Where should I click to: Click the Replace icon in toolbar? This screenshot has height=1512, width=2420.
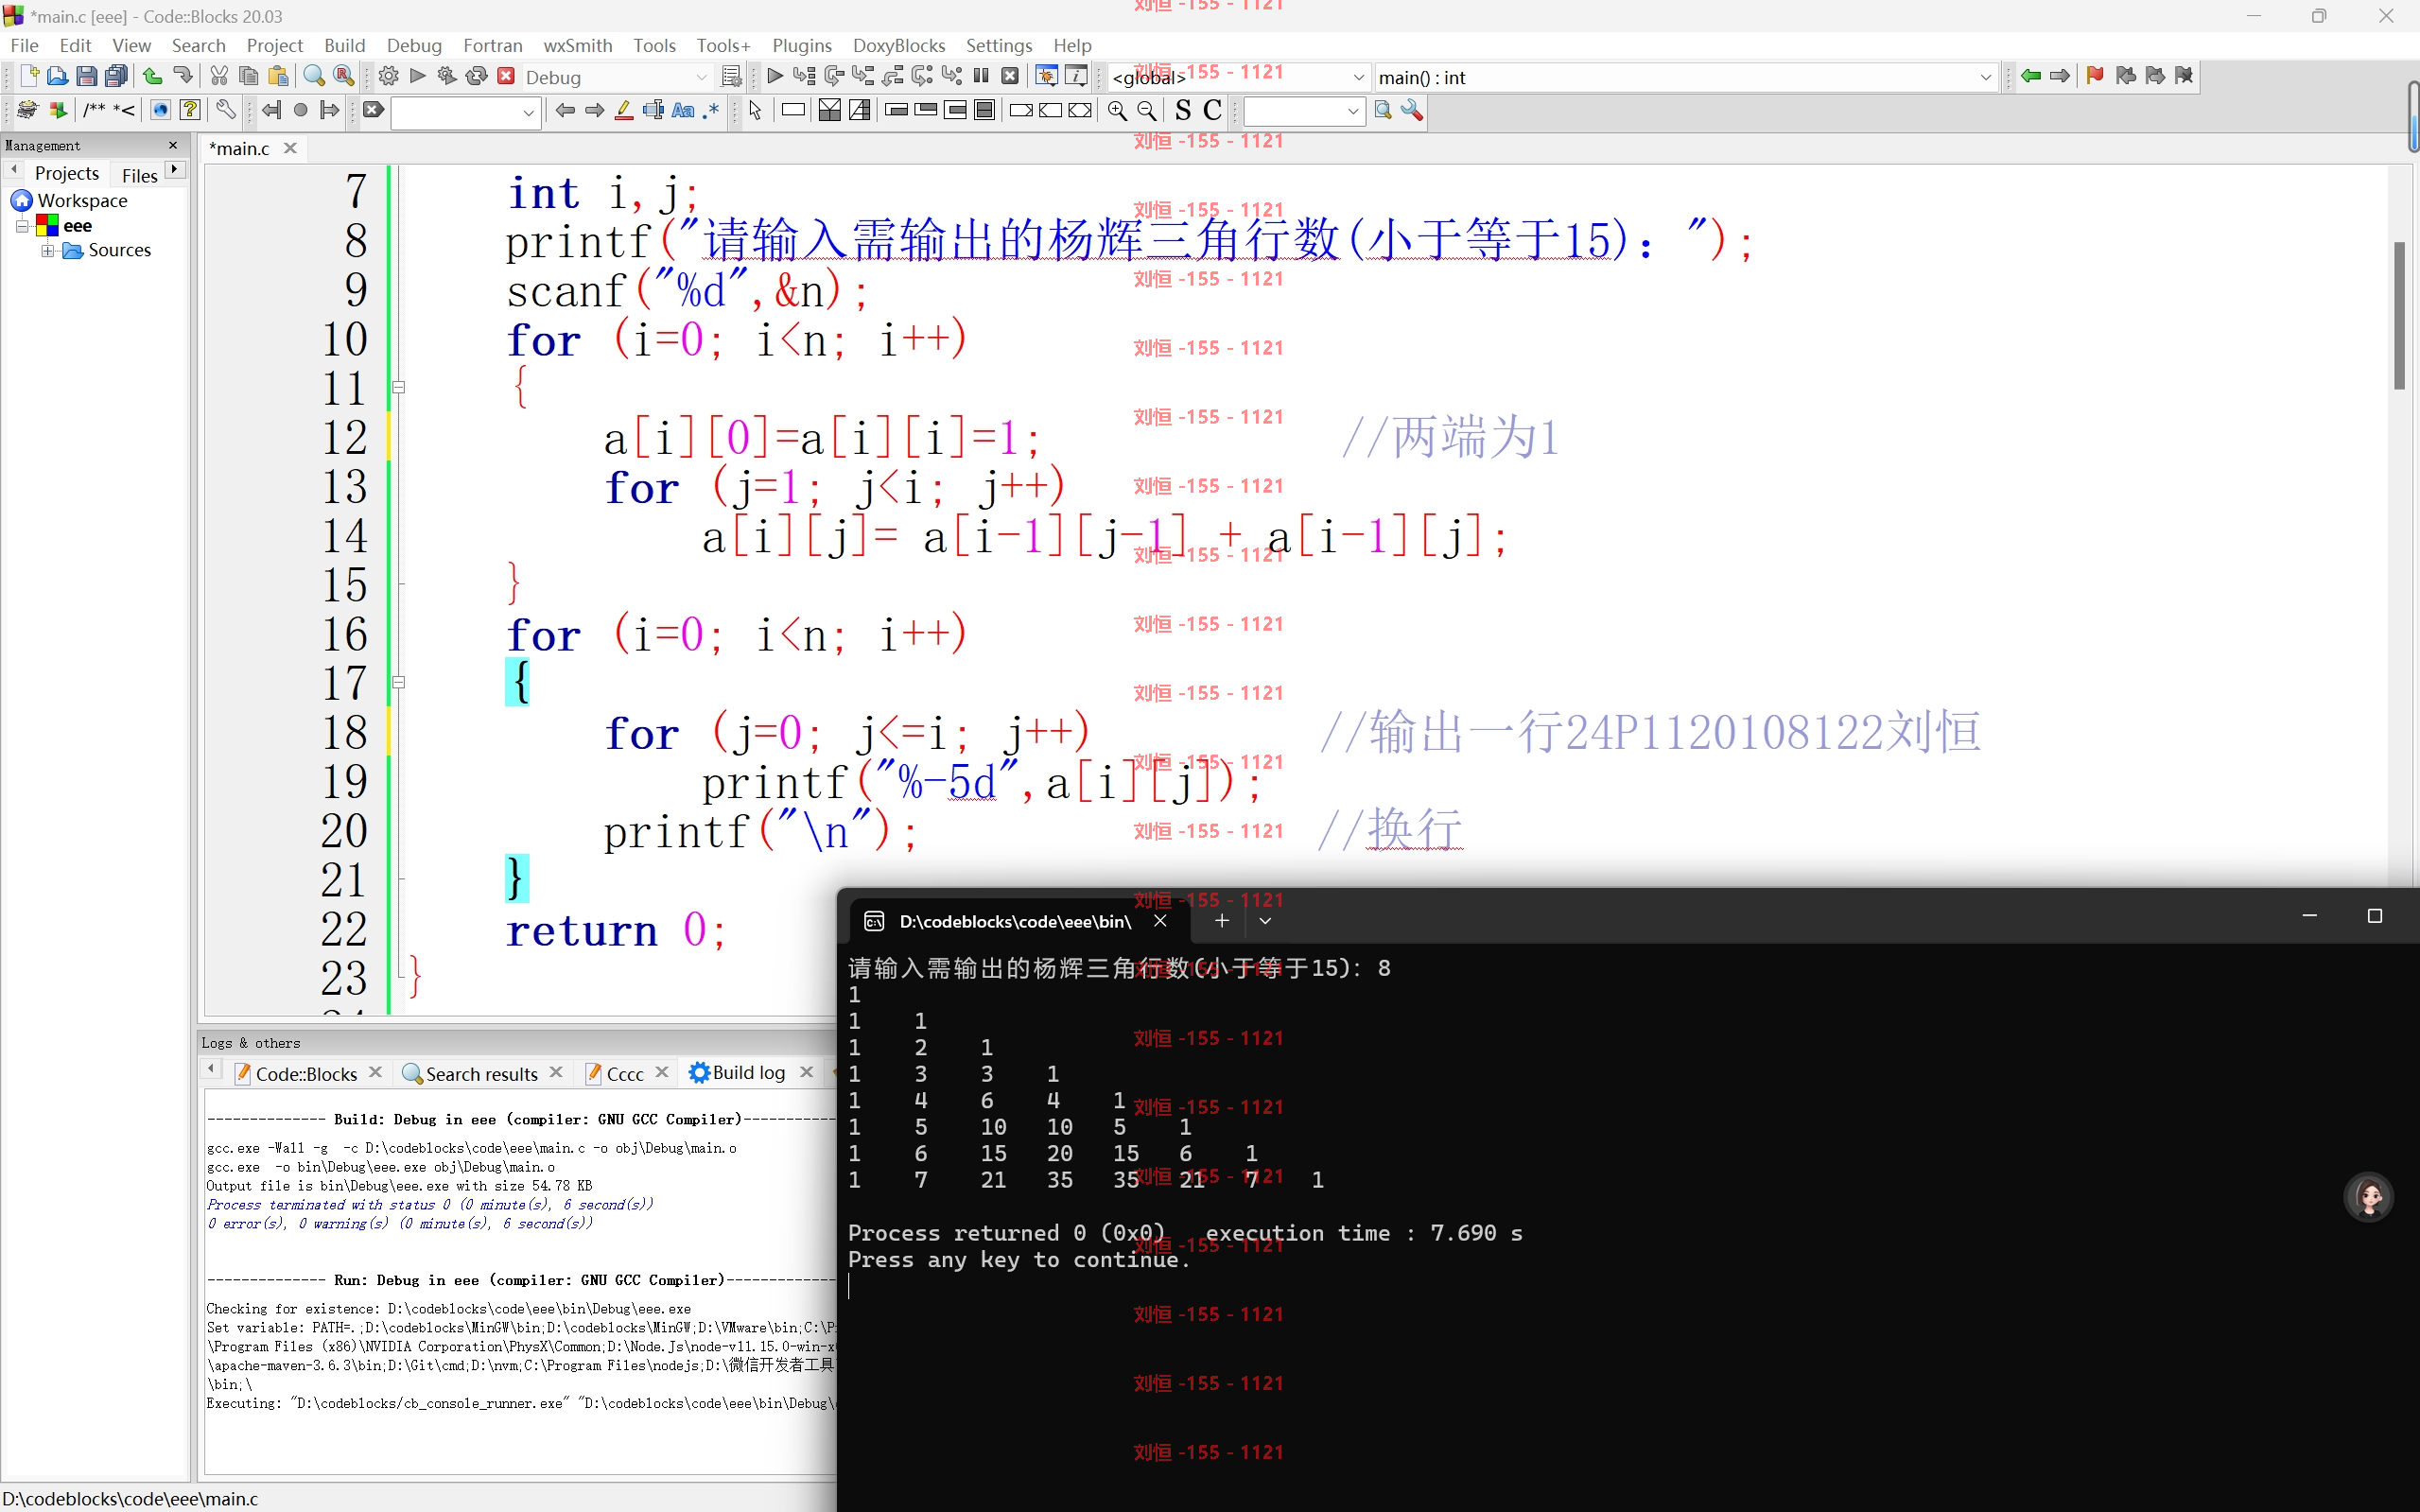pos(344,76)
